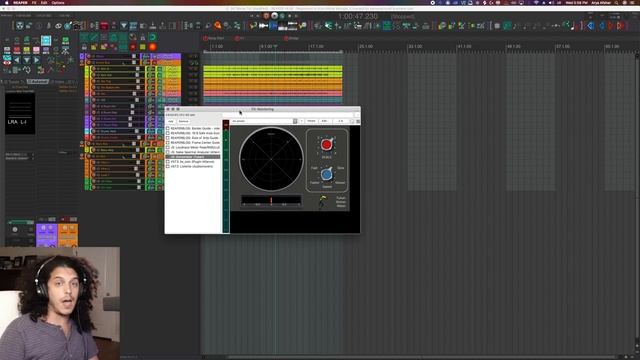Open the Options menu
Viewport: 640px width, 360px height.
tap(58, 2)
